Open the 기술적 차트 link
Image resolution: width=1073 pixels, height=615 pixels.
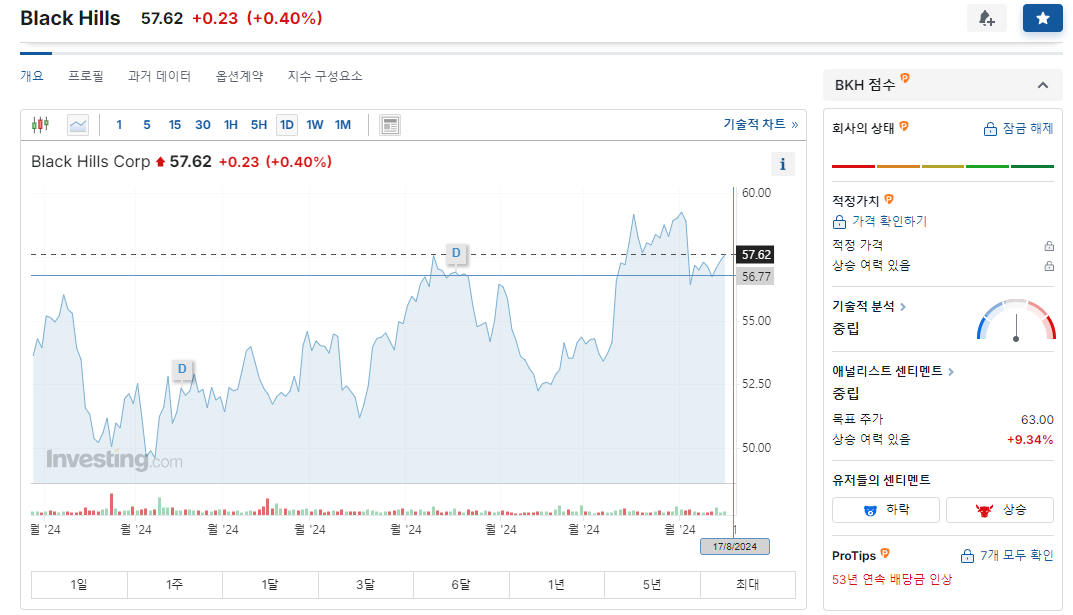[760, 124]
